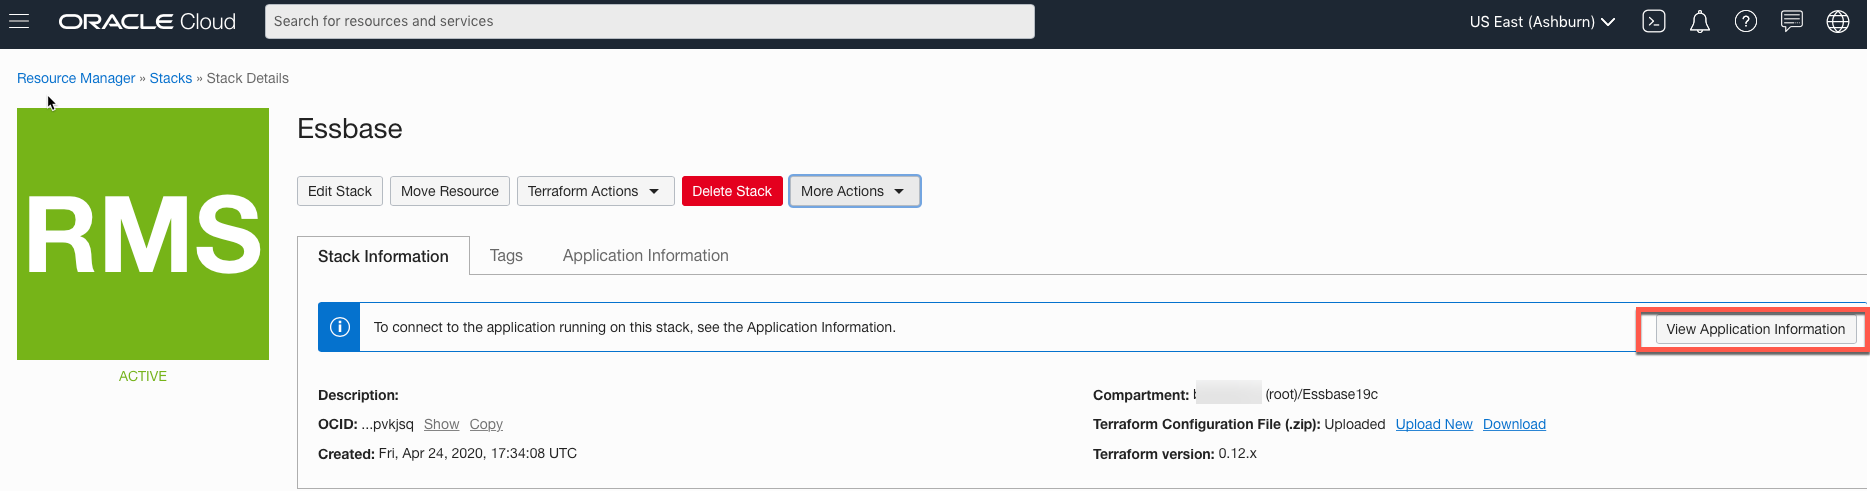1870x491 pixels.
Task: Expand the US East (Ashburn) region selector
Action: click(x=1542, y=21)
